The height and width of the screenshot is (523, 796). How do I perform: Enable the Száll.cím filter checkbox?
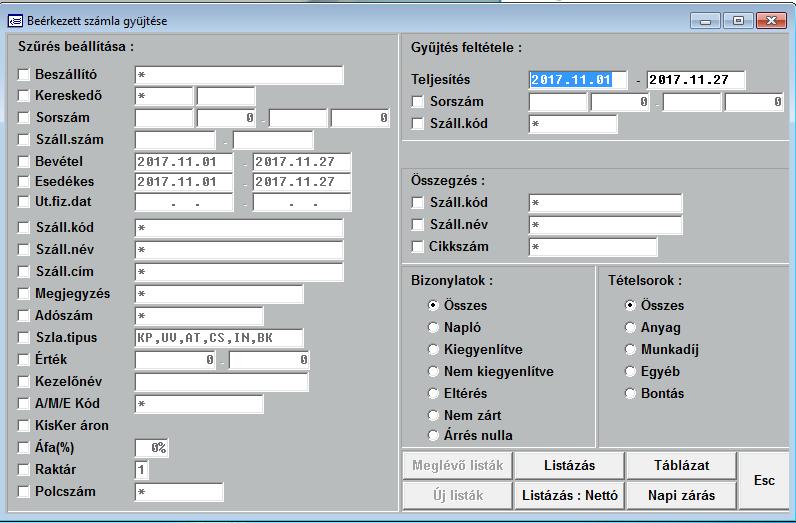pyautogui.click(x=24, y=271)
